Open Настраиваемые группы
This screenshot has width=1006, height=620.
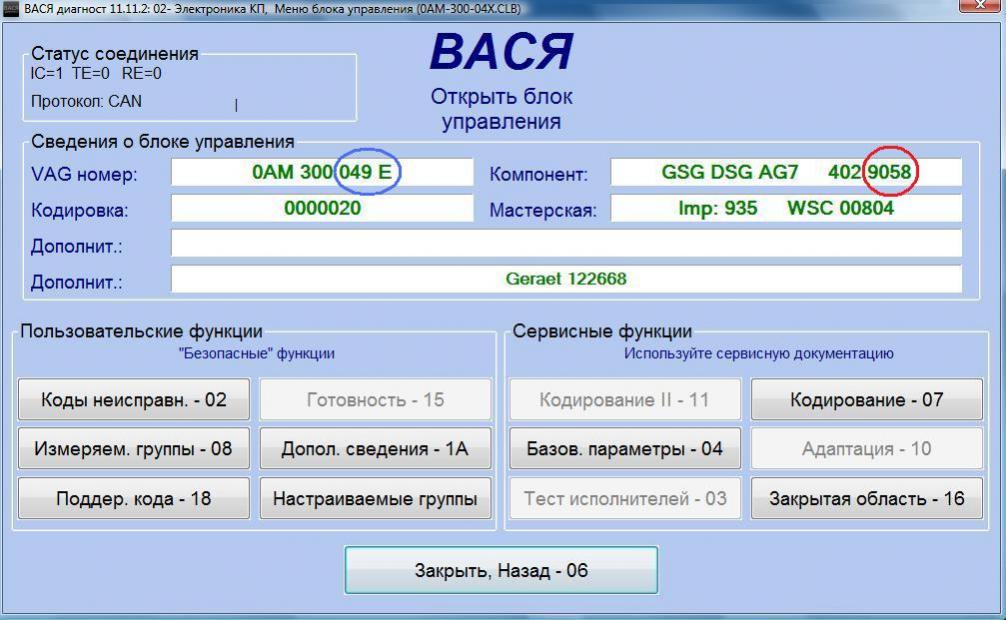375,498
